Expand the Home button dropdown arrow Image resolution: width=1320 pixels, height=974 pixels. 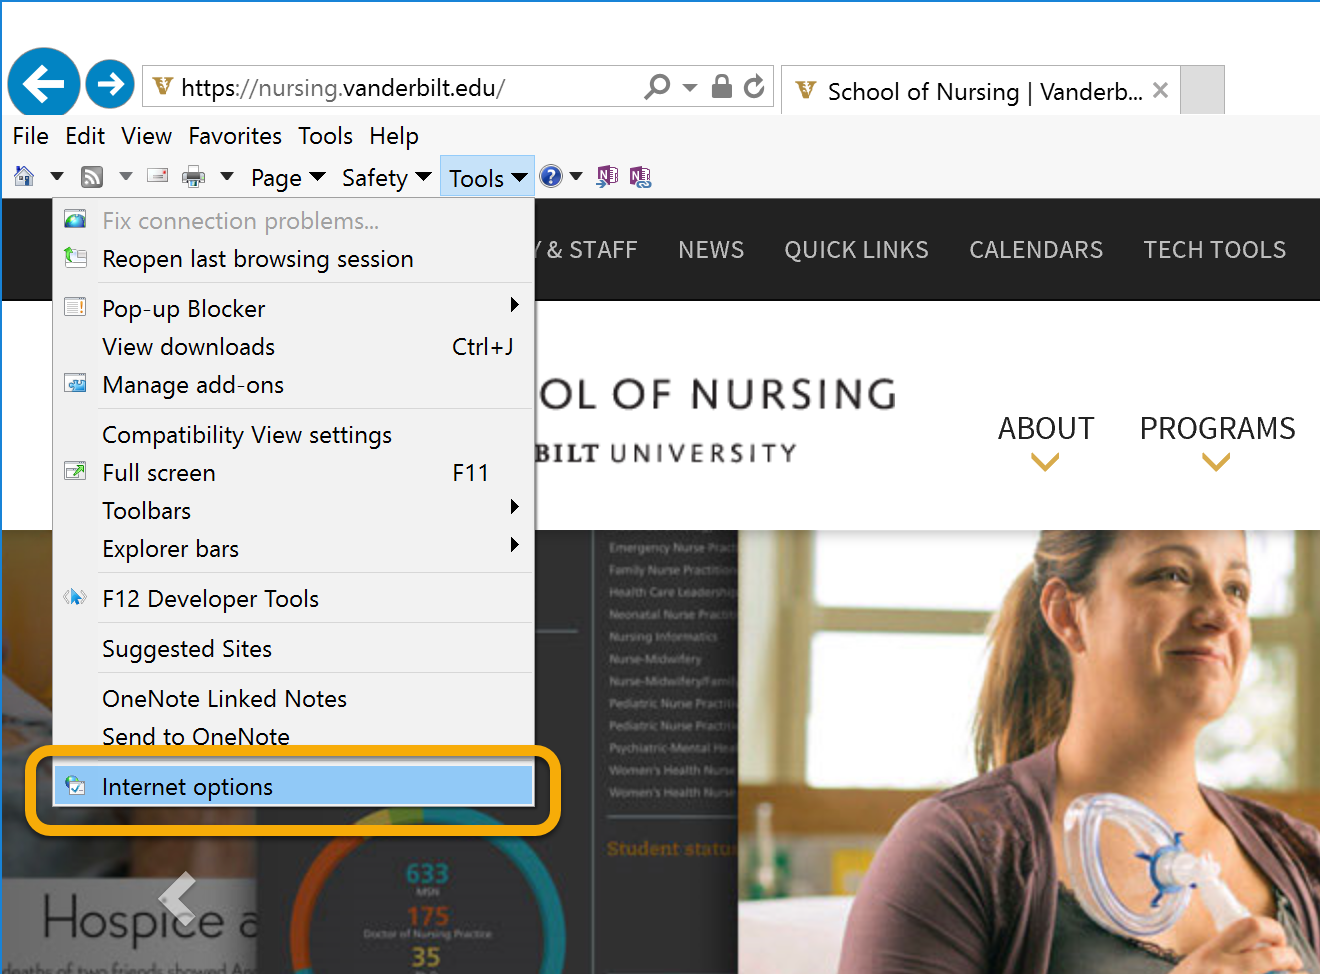57,177
